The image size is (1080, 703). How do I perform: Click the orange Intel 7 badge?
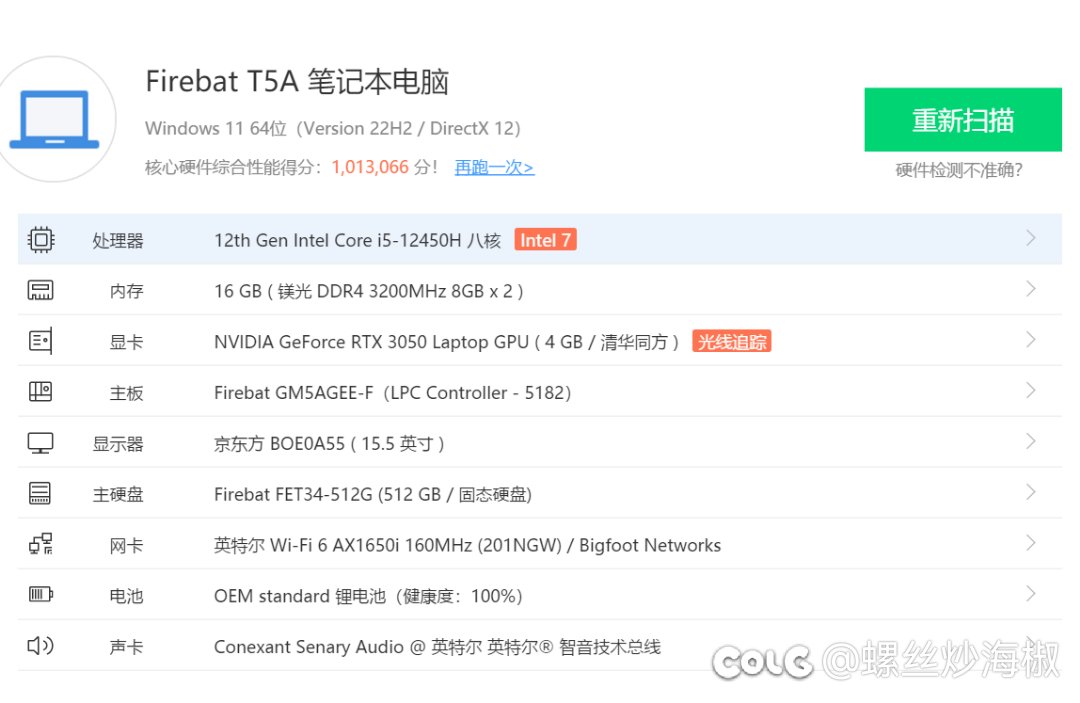click(545, 239)
